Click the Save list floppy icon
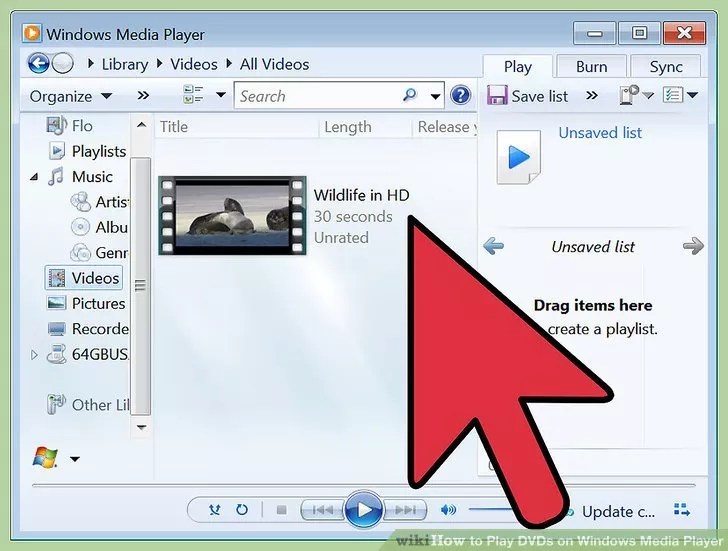This screenshot has width=728, height=551. click(497, 95)
